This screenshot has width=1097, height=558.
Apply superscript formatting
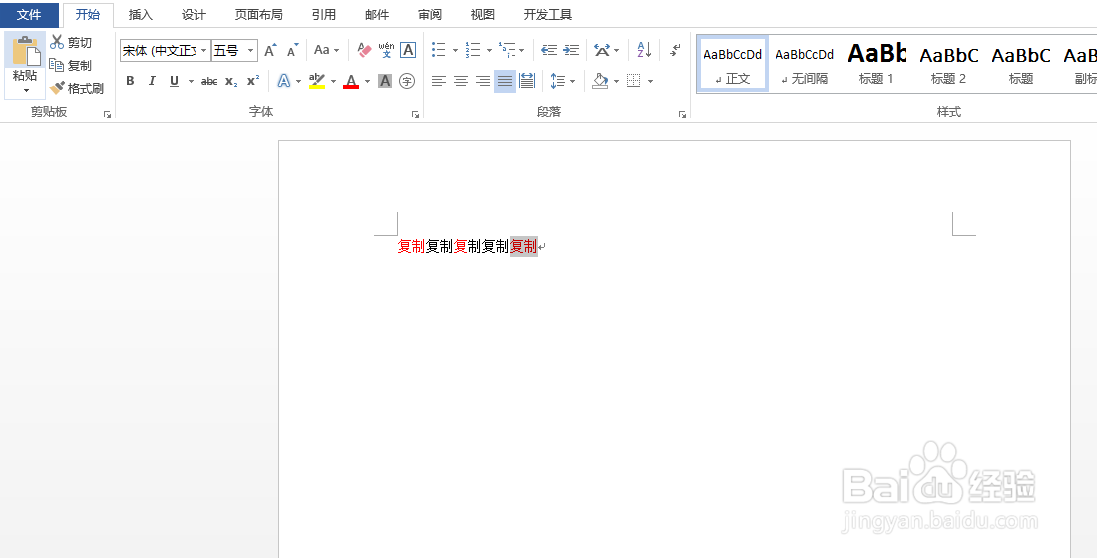click(x=253, y=81)
